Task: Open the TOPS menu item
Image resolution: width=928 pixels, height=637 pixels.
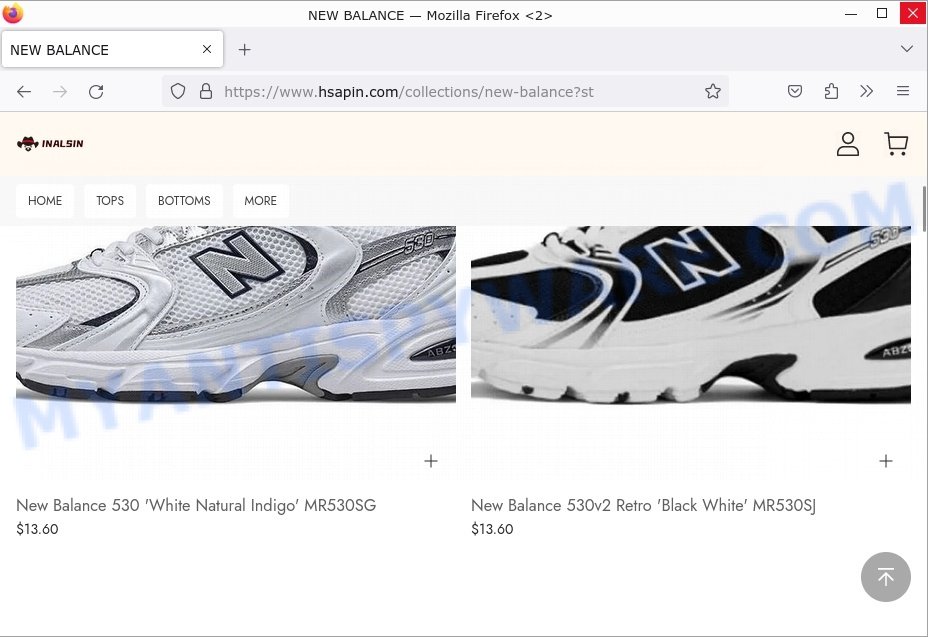Action: (110, 201)
